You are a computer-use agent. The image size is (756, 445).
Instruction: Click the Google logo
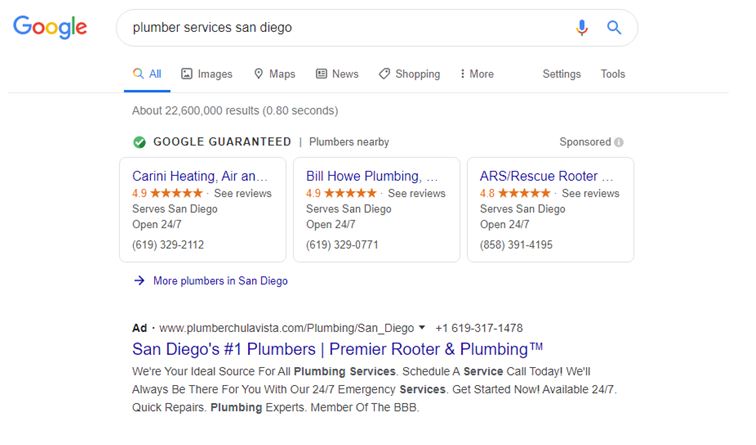coord(50,27)
